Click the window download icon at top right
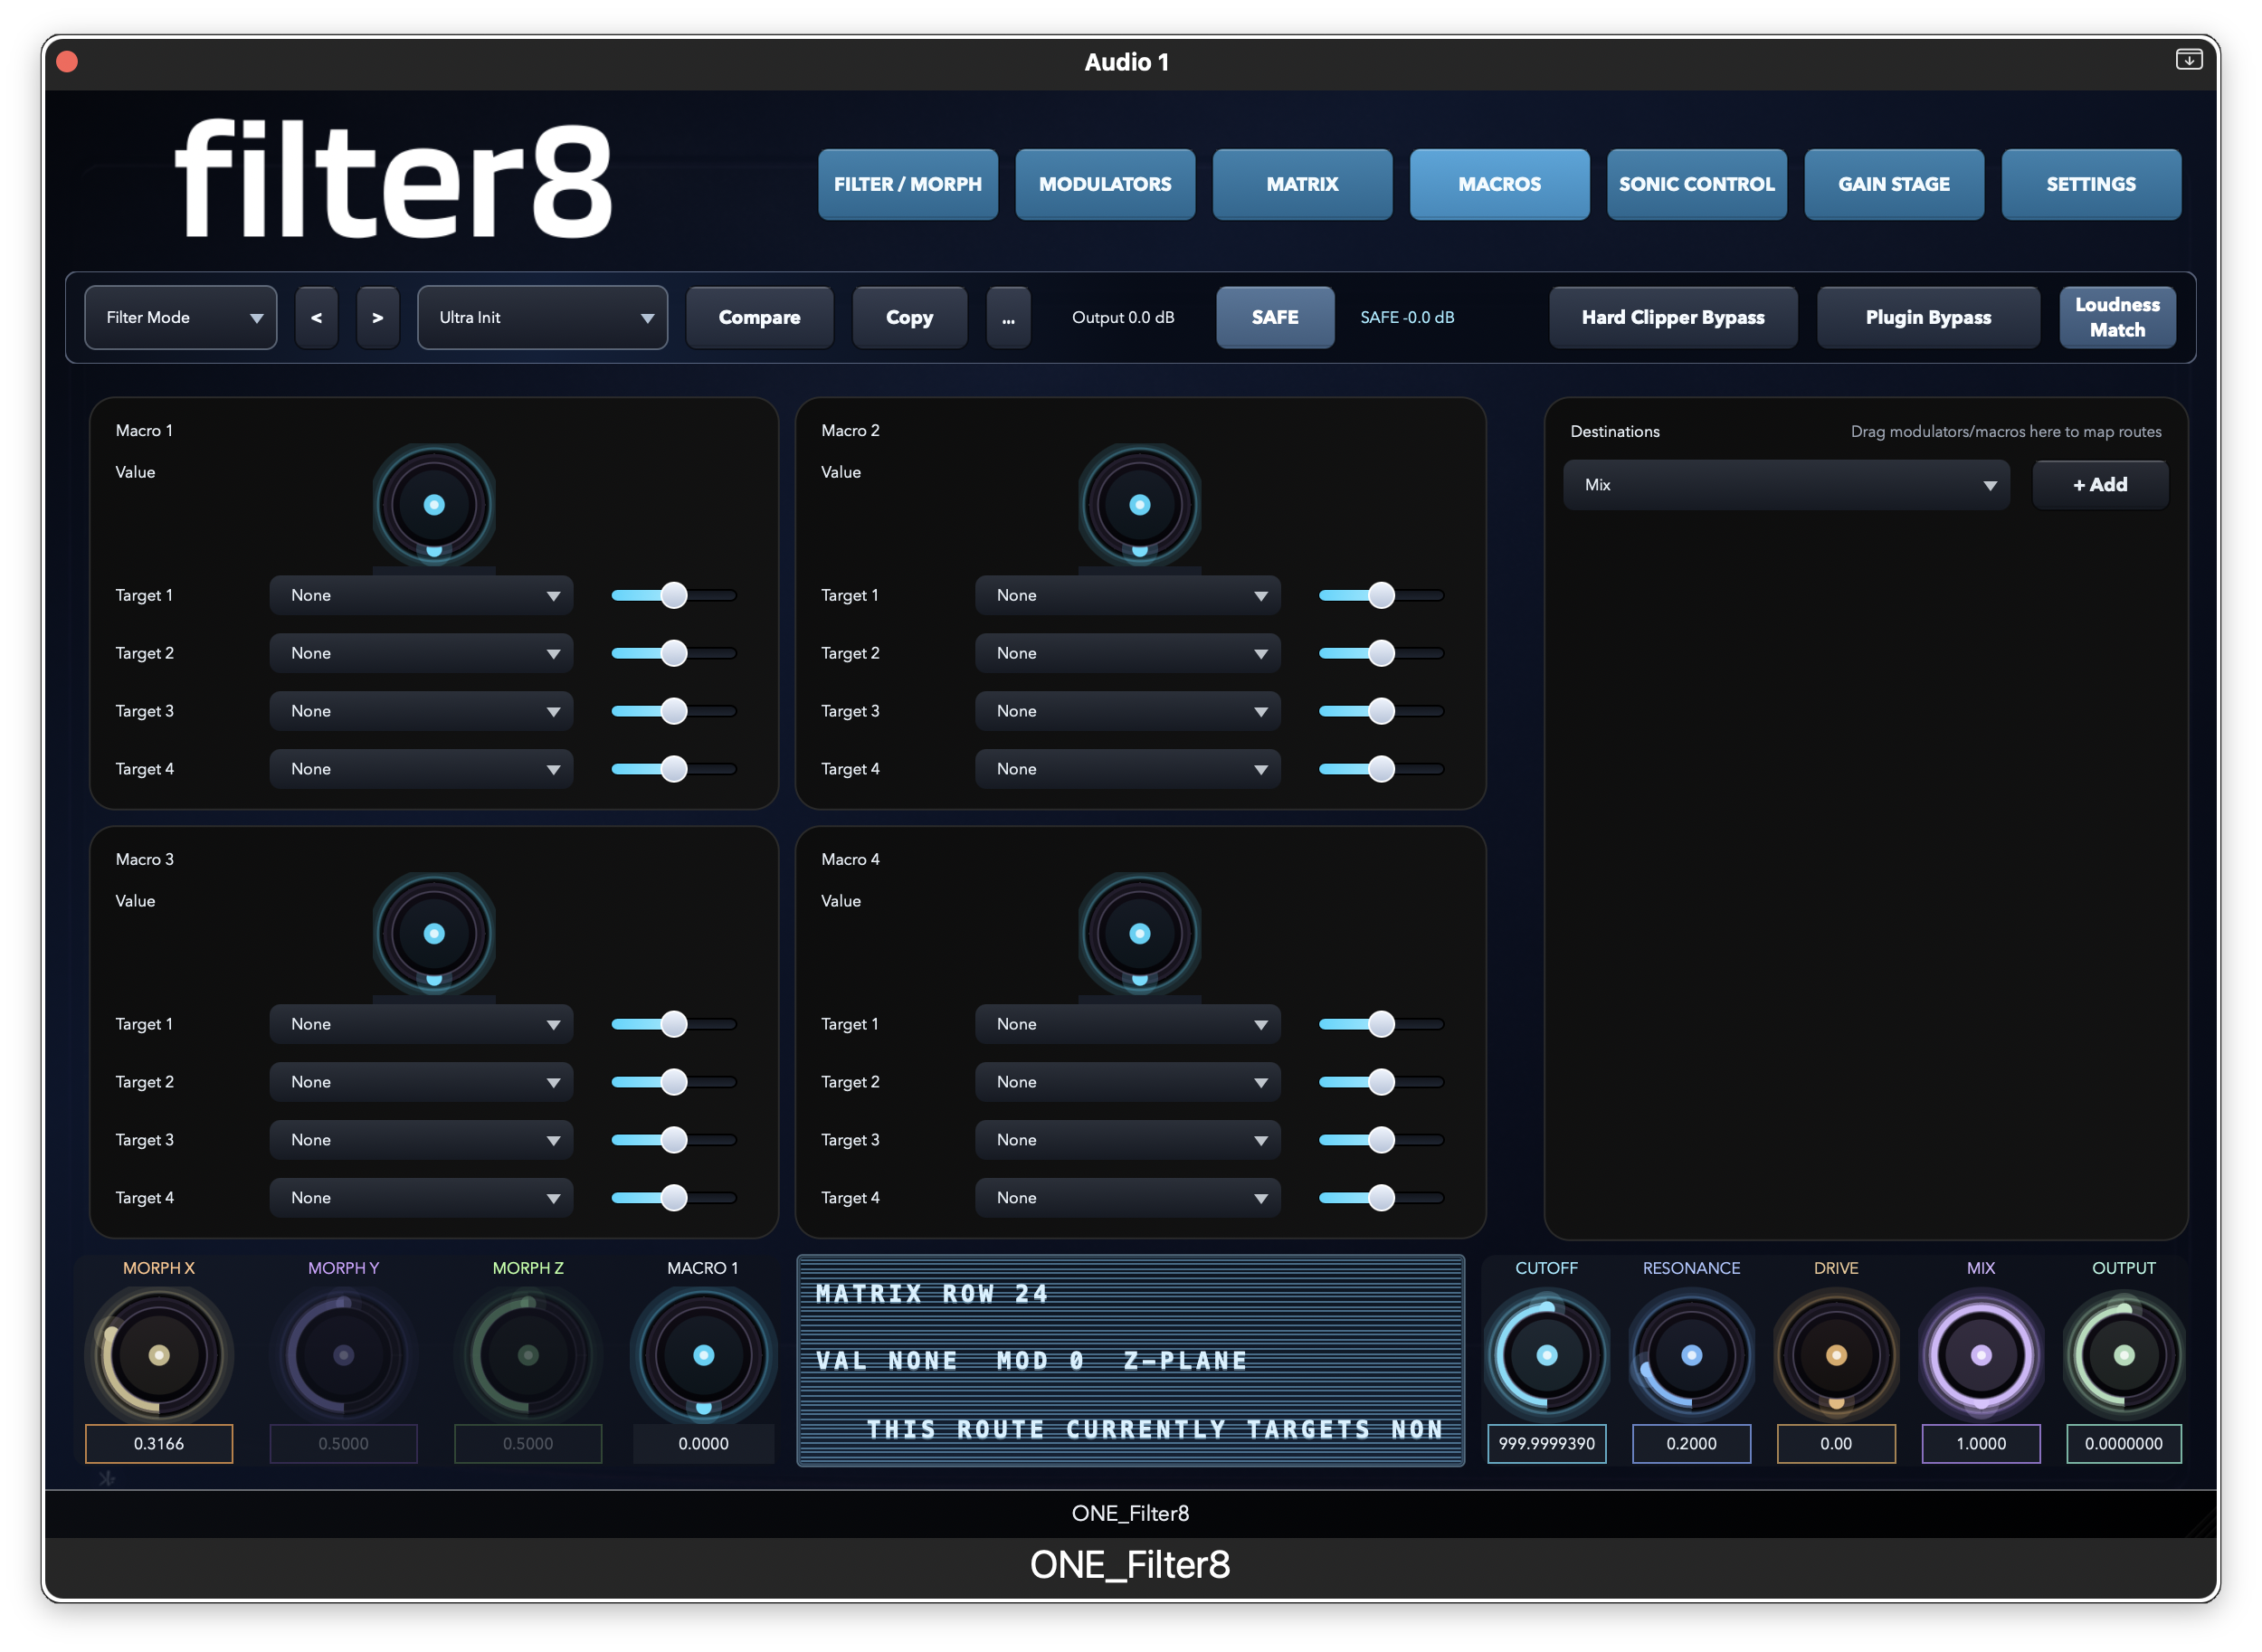This screenshot has height=1652, width=2262. point(2188,60)
